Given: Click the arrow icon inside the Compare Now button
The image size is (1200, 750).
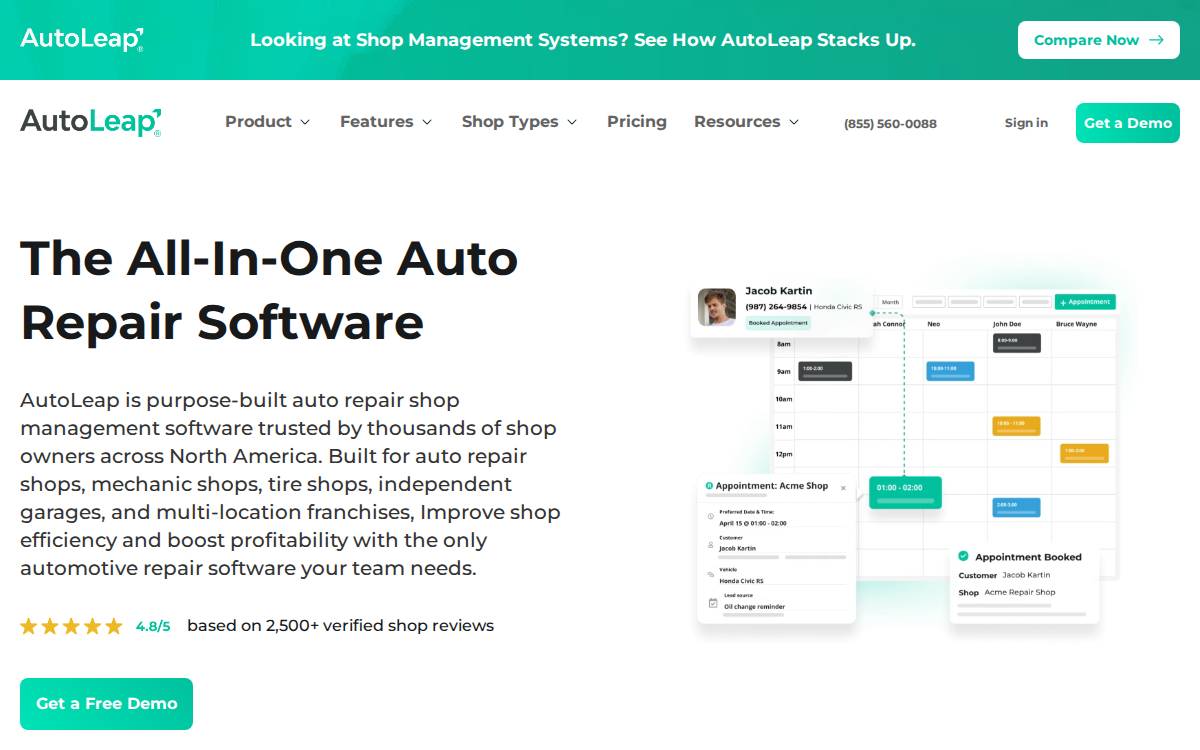Looking at the screenshot, I should click(x=1156, y=40).
